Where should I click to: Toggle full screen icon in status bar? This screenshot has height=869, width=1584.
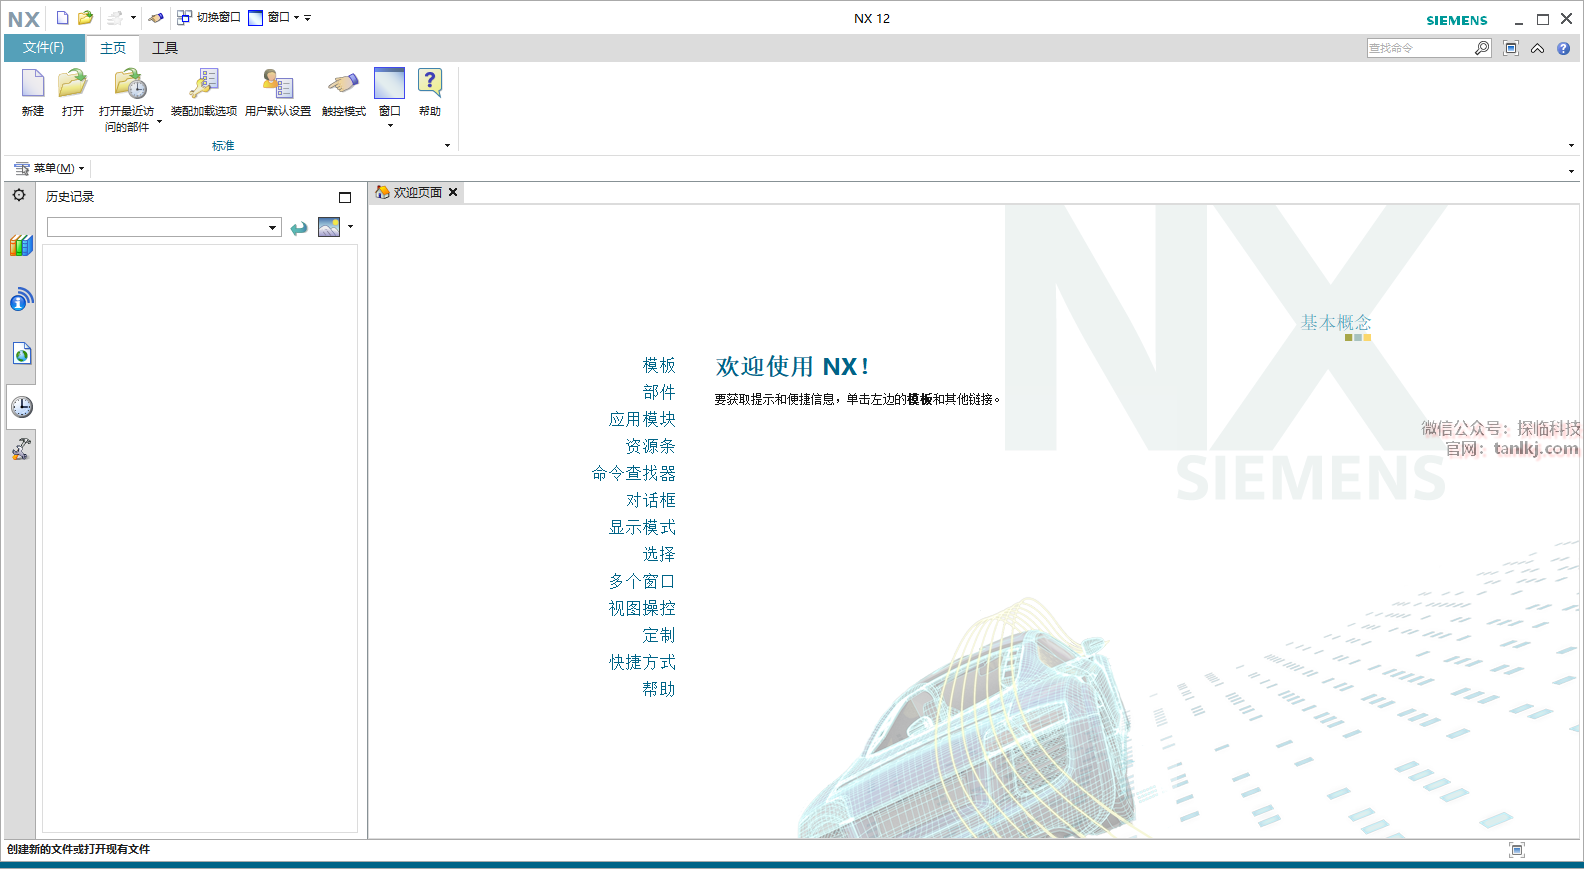(x=1517, y=850)
